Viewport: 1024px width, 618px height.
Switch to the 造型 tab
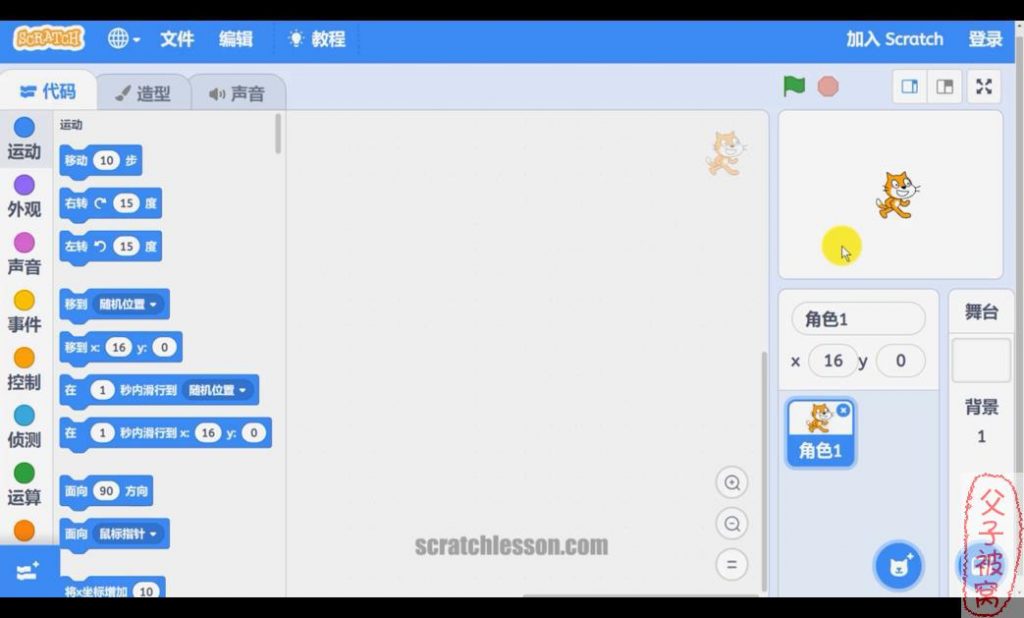pos(142,93)
